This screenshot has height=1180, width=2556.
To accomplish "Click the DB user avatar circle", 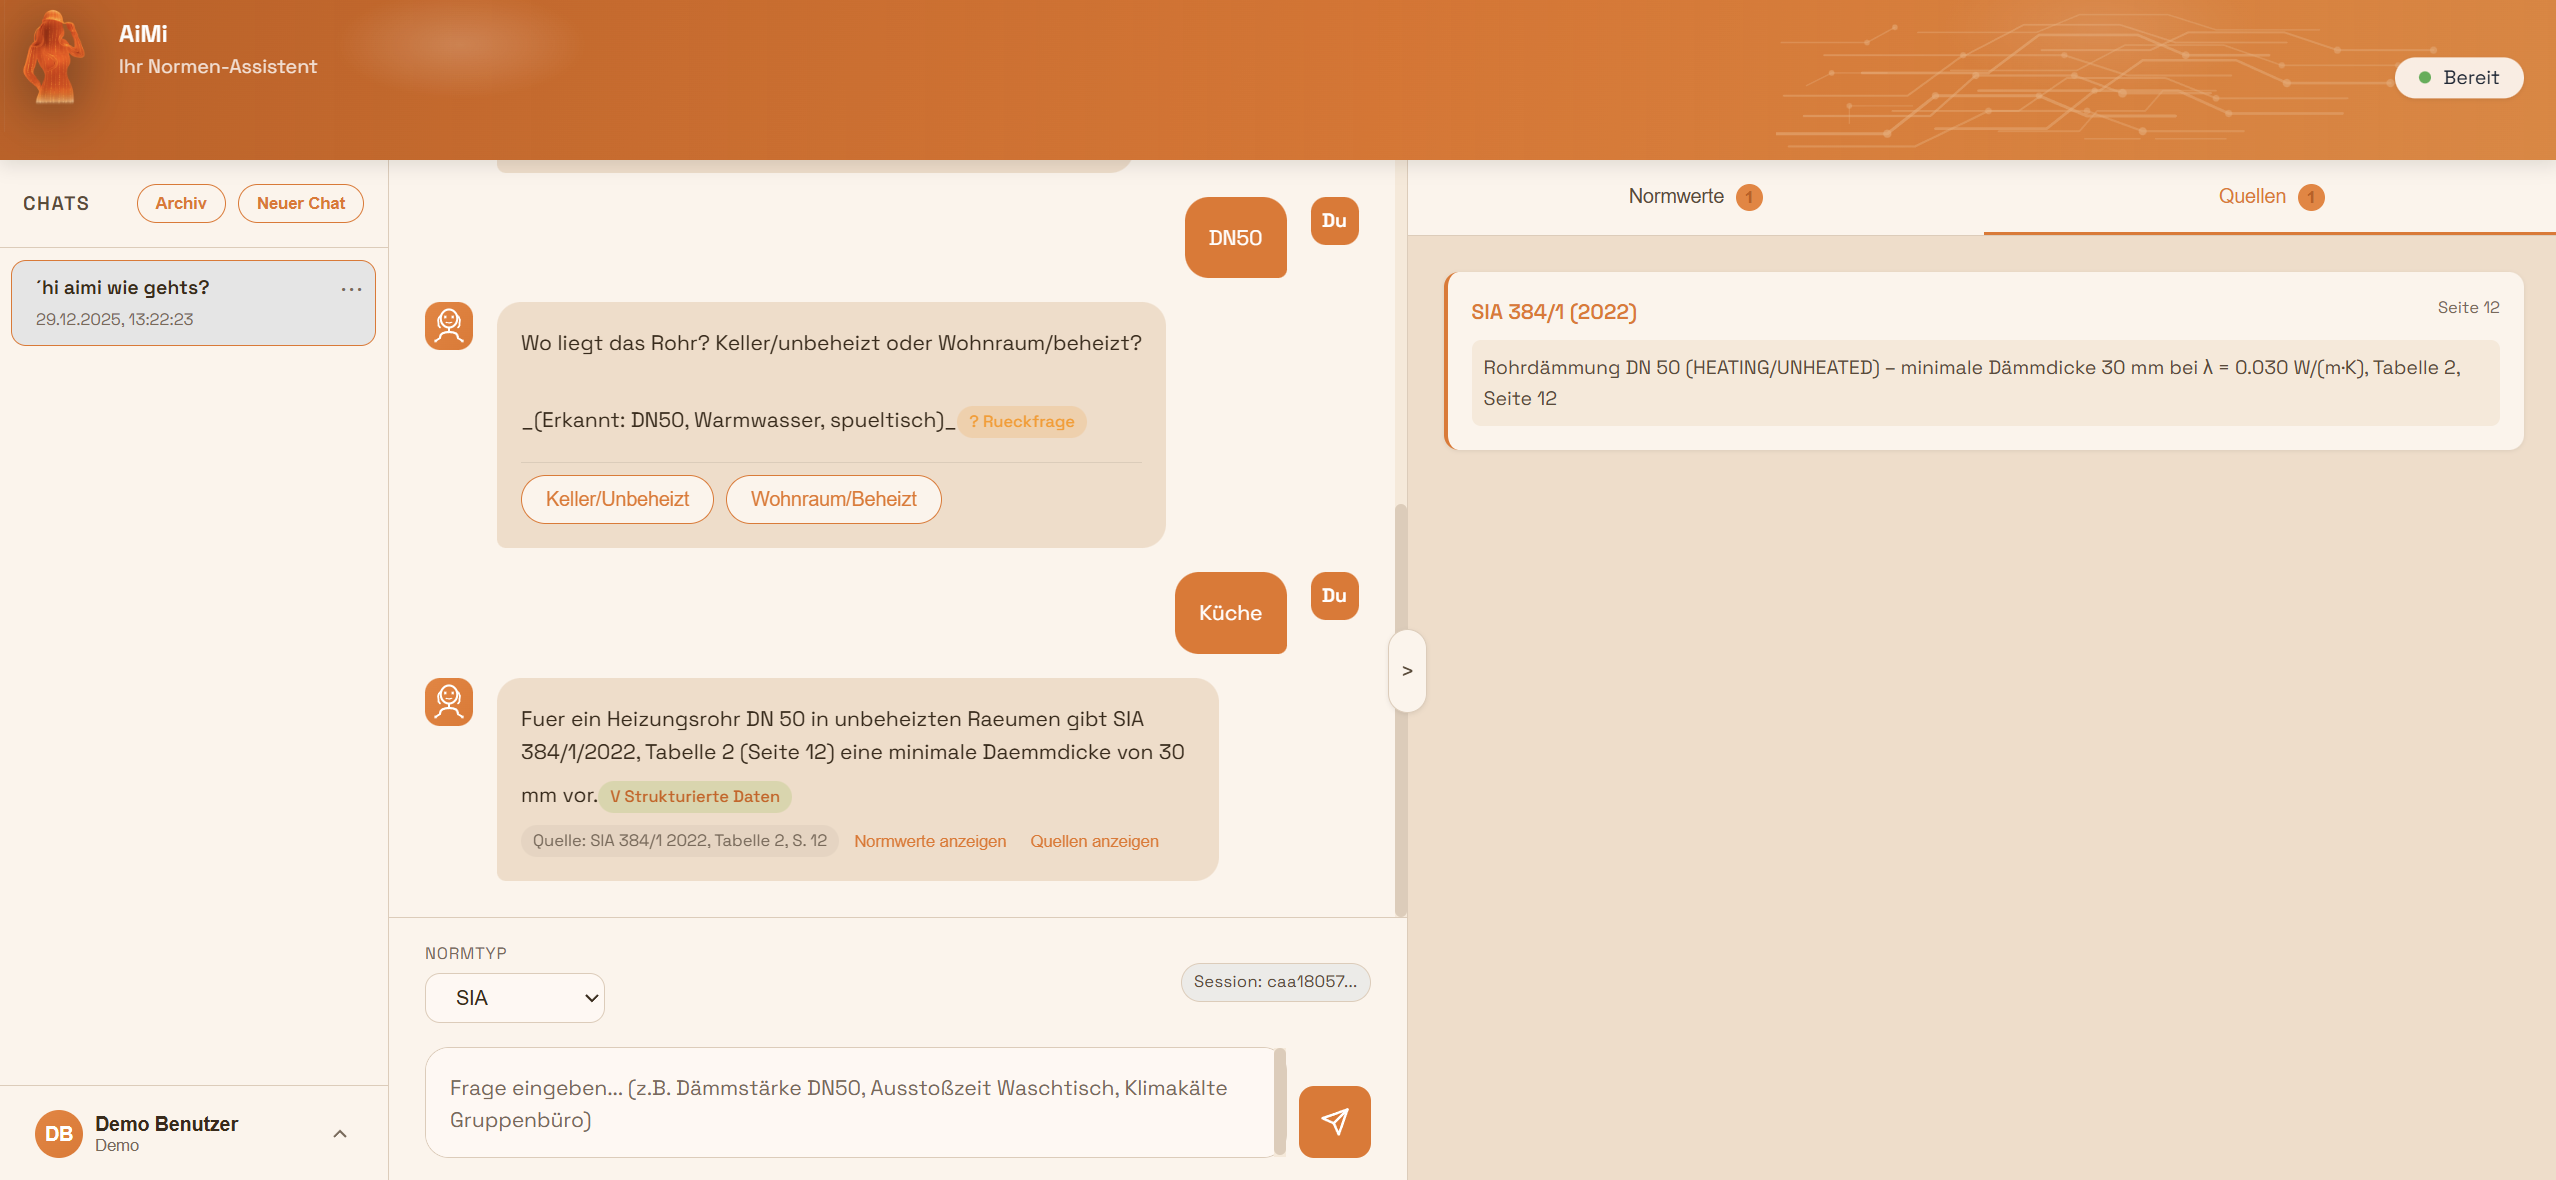I will click(x=59, y=1133).
